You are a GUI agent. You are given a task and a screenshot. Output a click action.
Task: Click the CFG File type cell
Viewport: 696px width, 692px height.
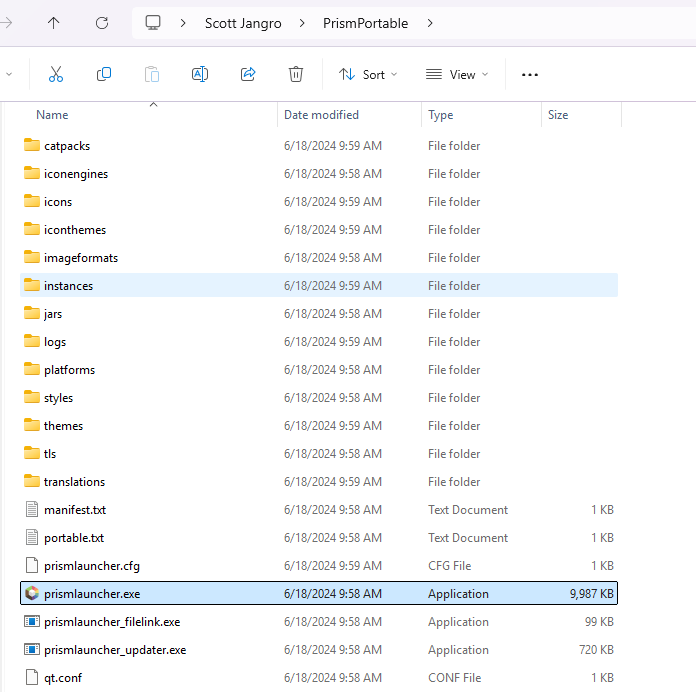click(449, 565)
